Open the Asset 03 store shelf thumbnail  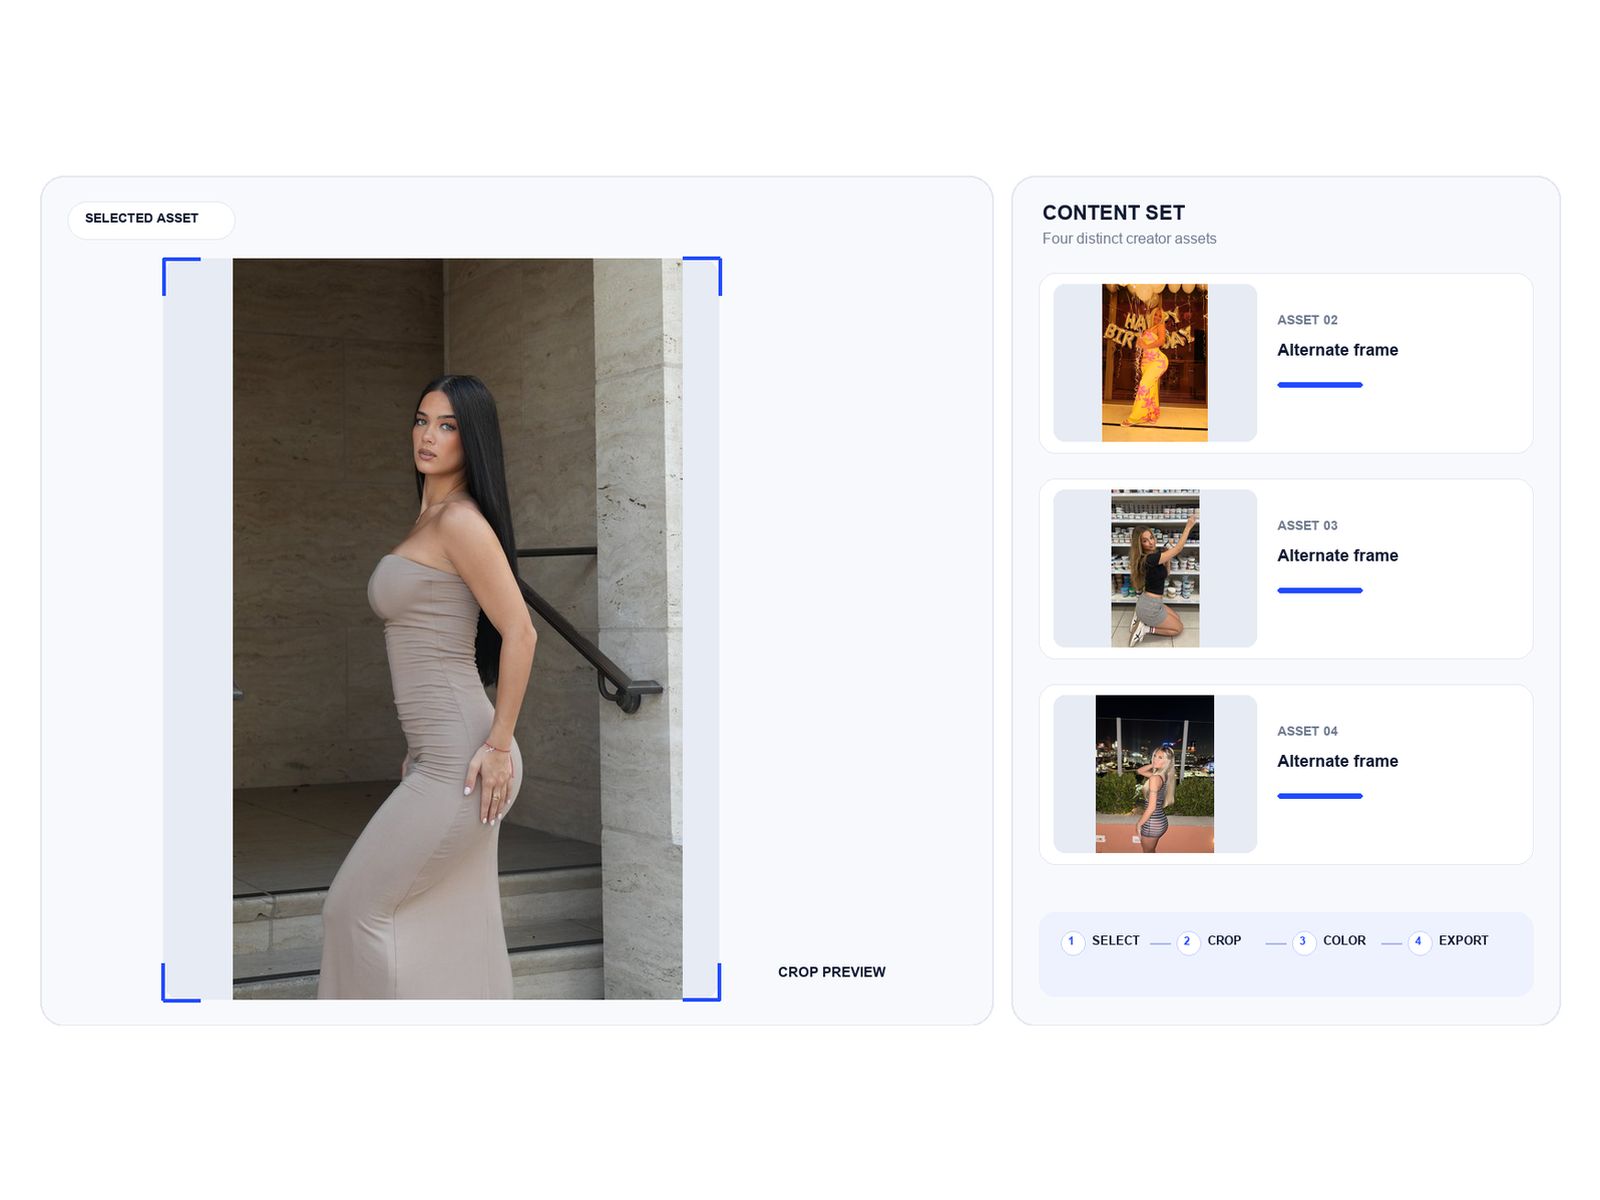pyautogui.click(x=1155, y=568)
